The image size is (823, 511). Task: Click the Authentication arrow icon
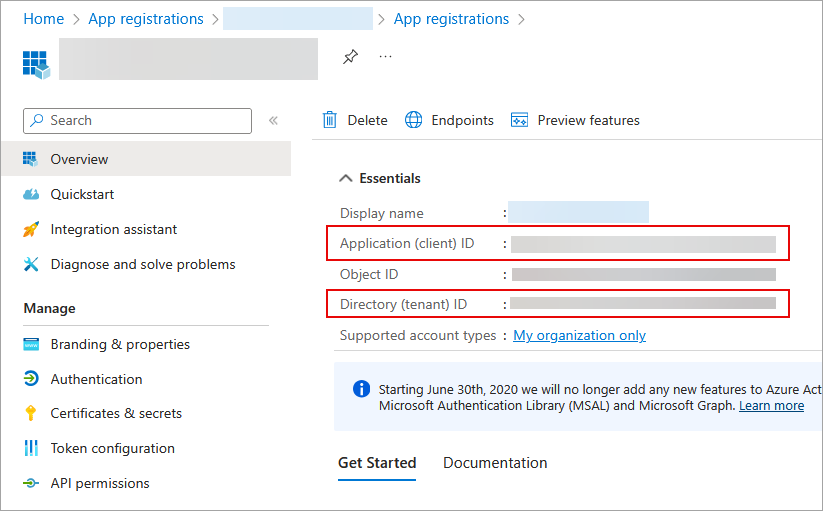[x=31, y=379]
